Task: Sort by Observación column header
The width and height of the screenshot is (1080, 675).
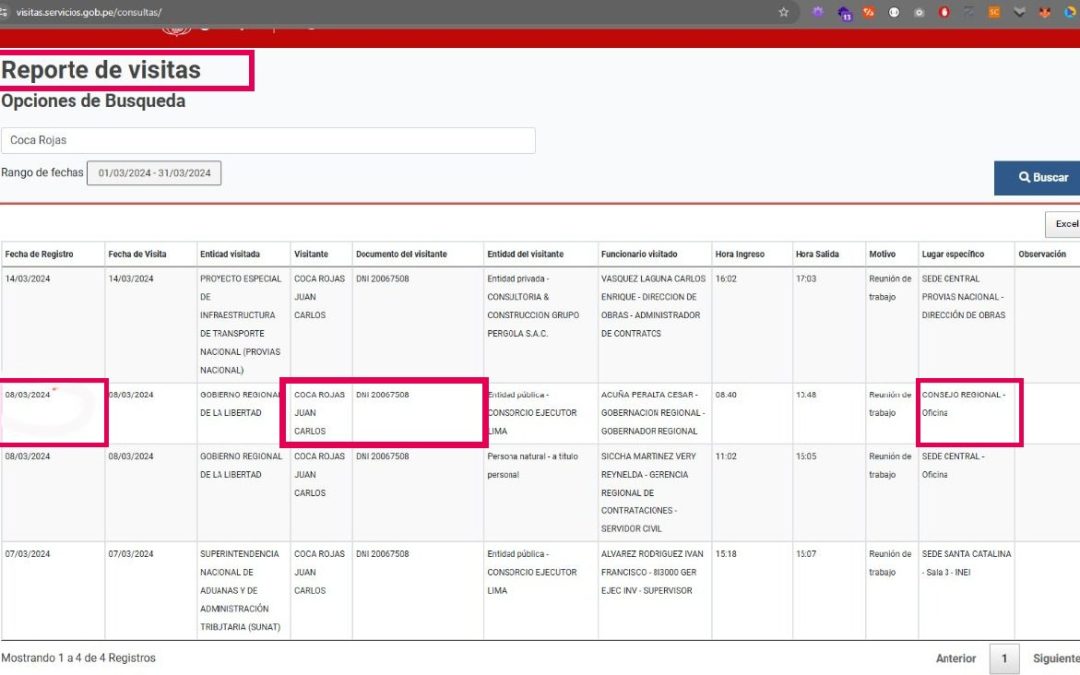Action: pos(1047,254)
